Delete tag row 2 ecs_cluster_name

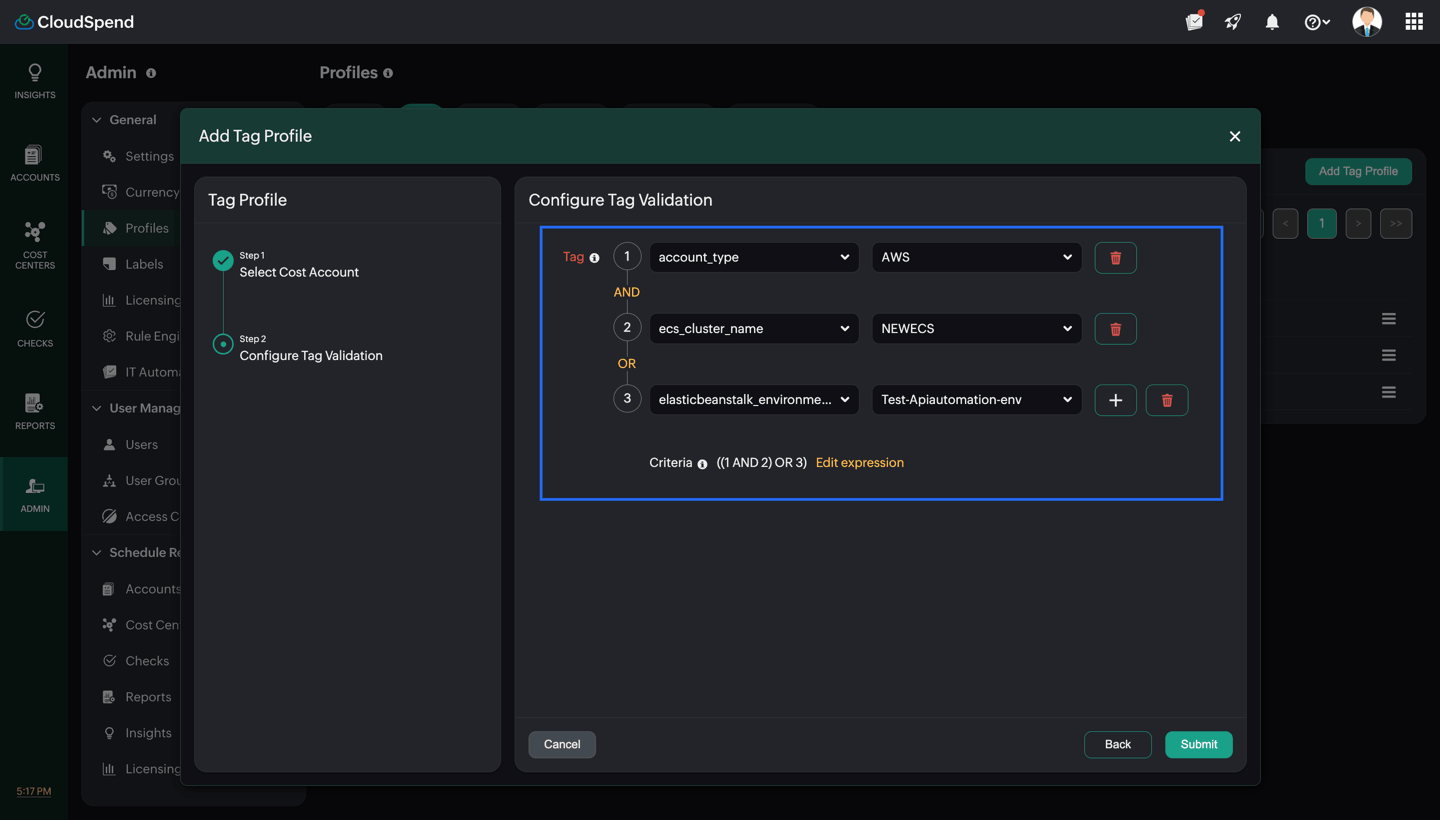coord(1116,329)
